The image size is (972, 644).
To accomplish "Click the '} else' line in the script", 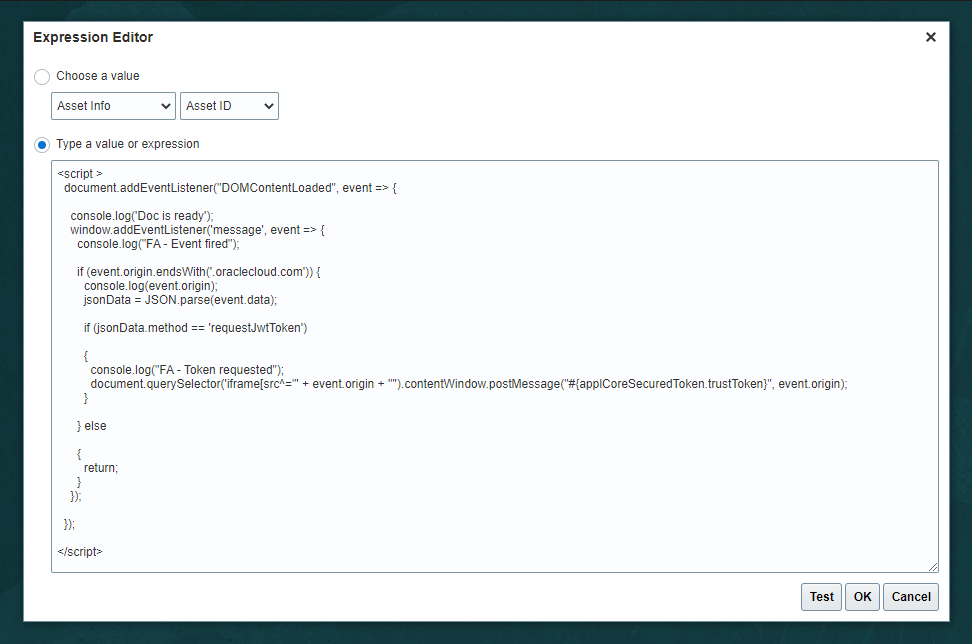I will point(92,425).
